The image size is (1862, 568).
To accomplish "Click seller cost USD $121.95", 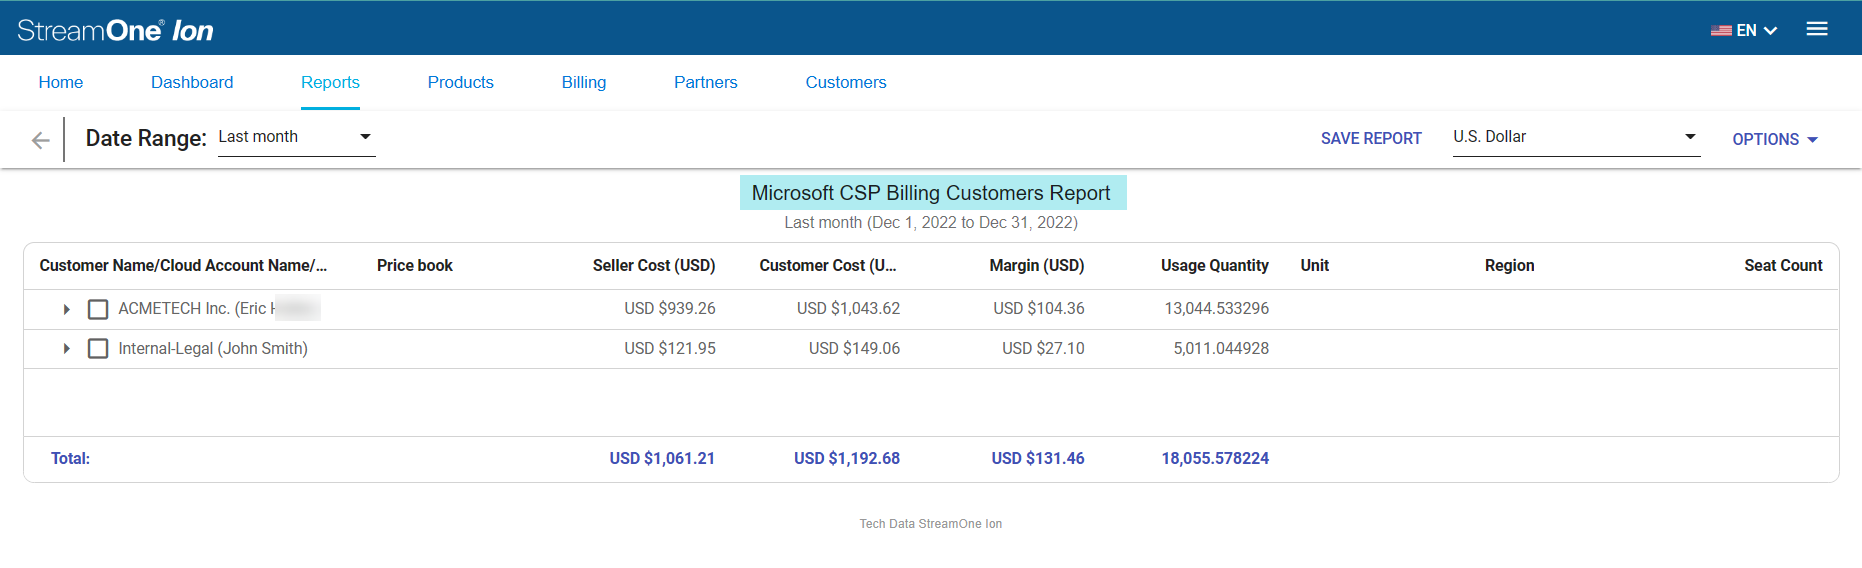I will (x=670, y=349).
